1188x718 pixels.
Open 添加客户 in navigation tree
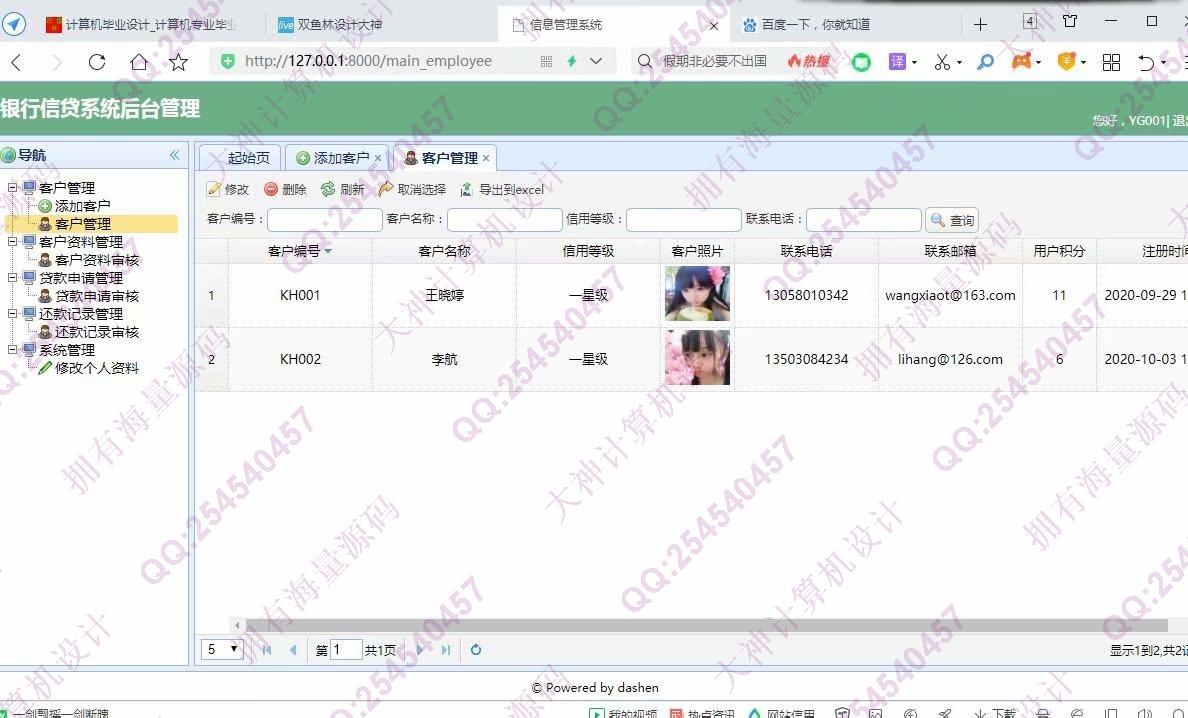click(x=83, y=206)
